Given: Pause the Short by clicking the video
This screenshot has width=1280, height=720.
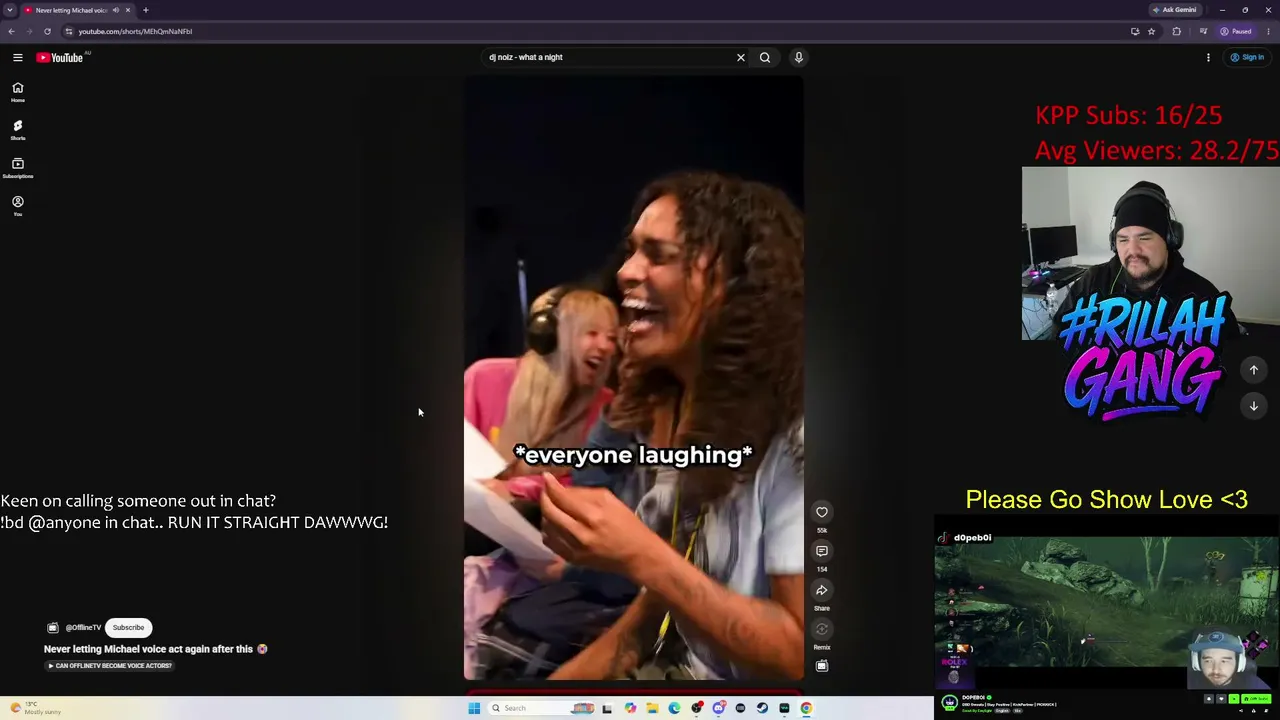Looking at the screenshot, I should [633, 378].
